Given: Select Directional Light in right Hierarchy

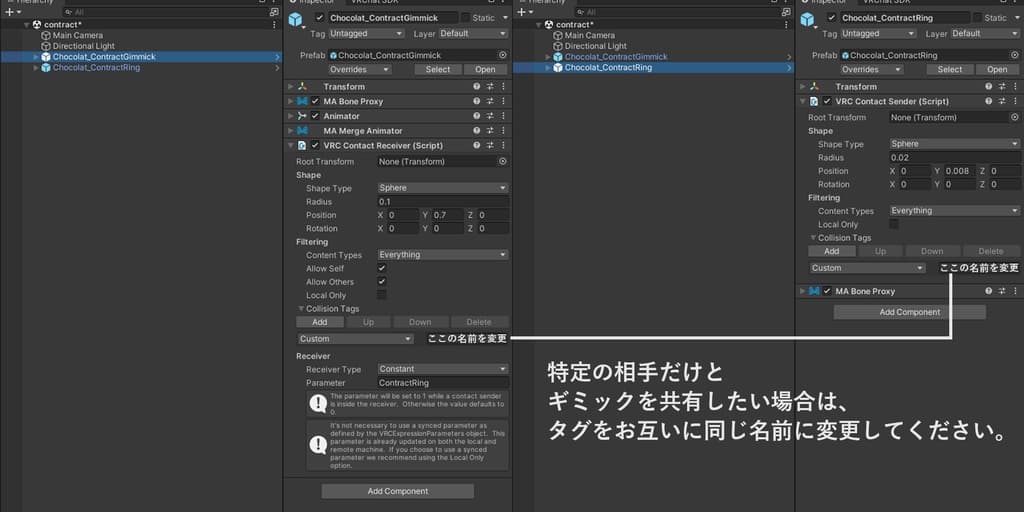Looking at the screenshot, I should tap(596, 46).
